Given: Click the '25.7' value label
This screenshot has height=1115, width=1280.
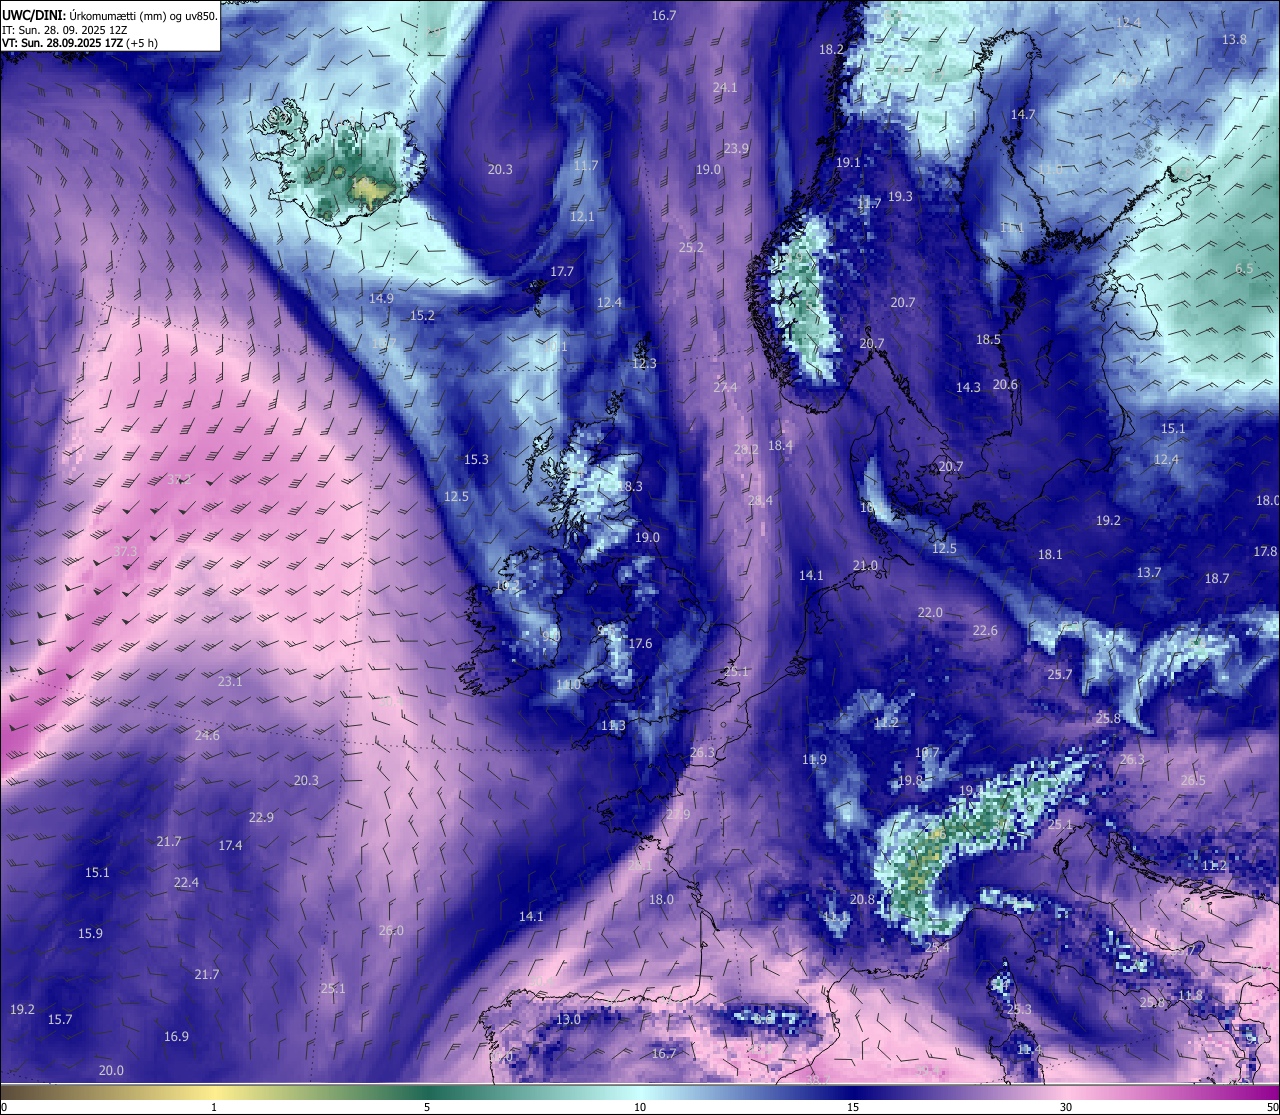Looking at the screenshot, I should [1059, 674].
